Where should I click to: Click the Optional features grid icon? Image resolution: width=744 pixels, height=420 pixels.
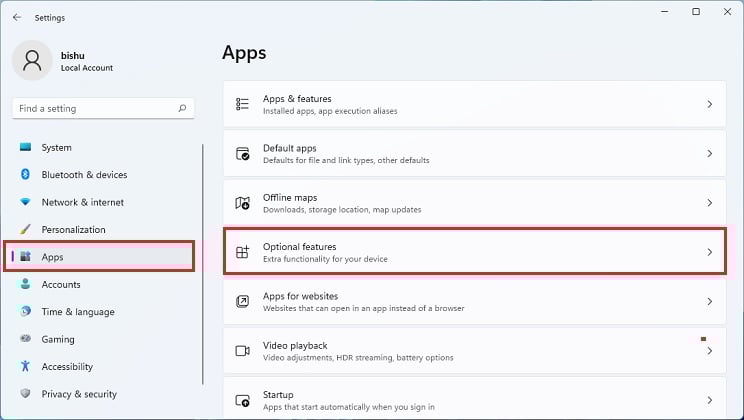[242, 252]
